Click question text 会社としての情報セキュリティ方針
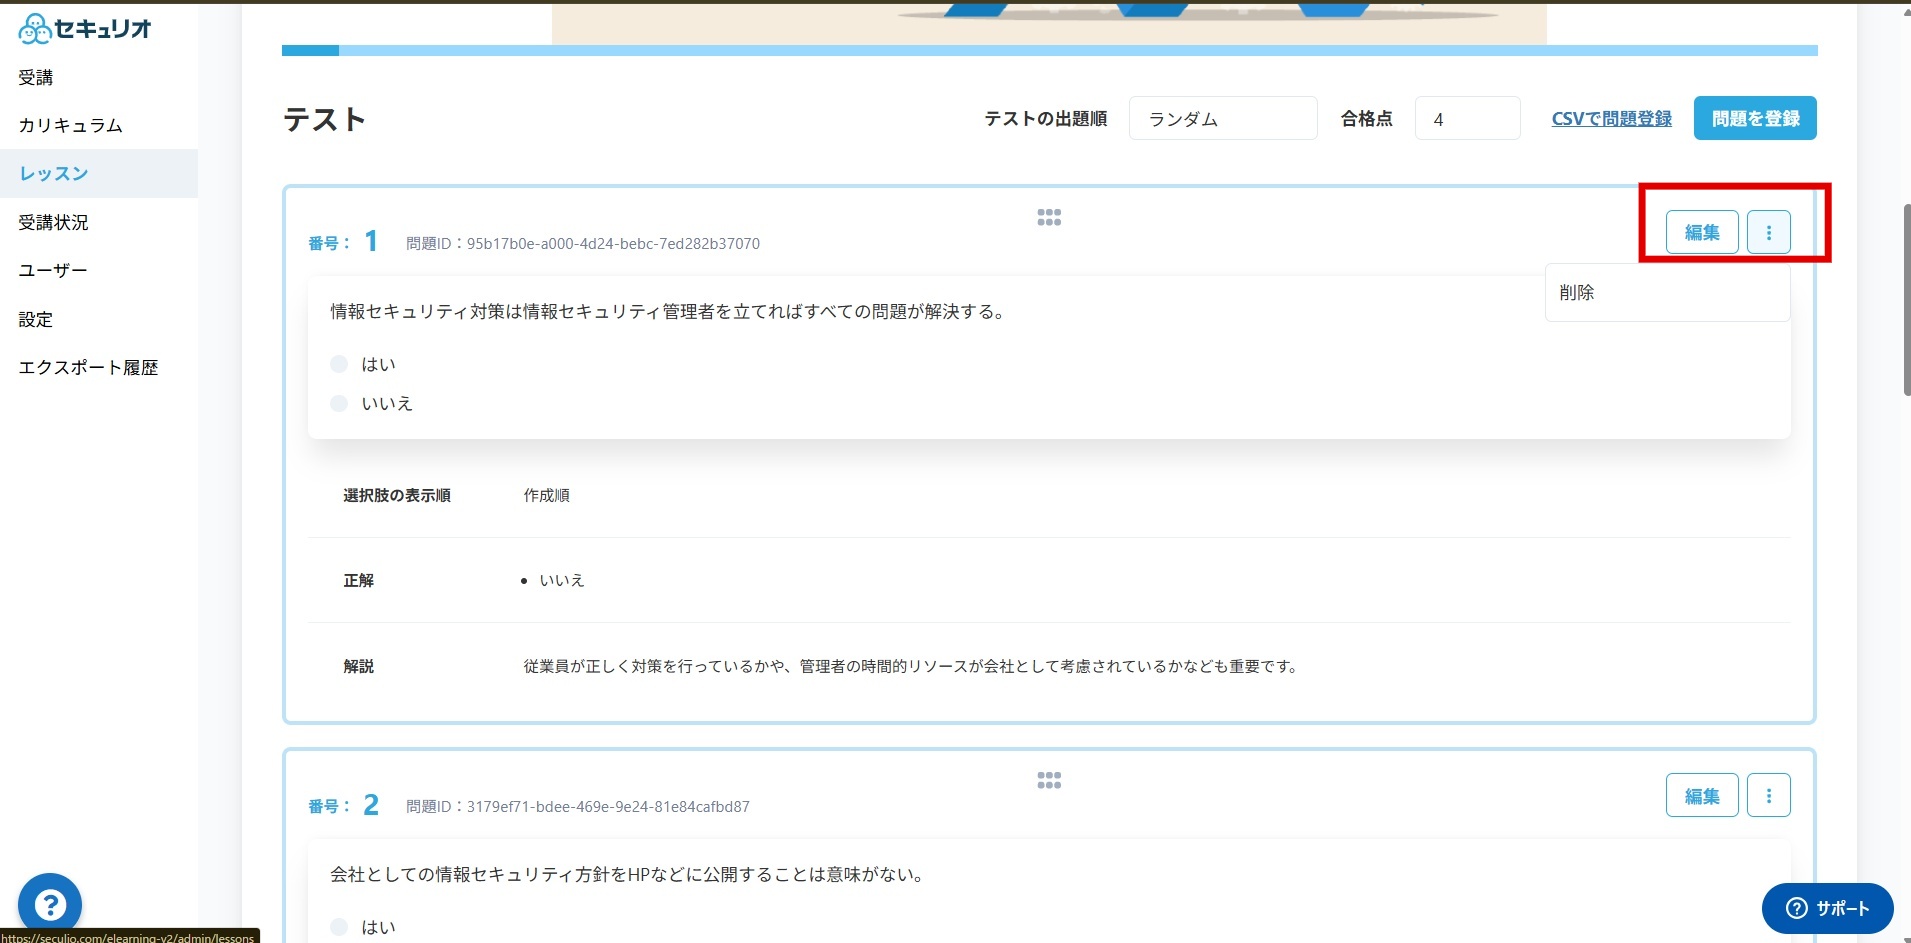Screen dimensions: 1911x943 click(628, 874)
